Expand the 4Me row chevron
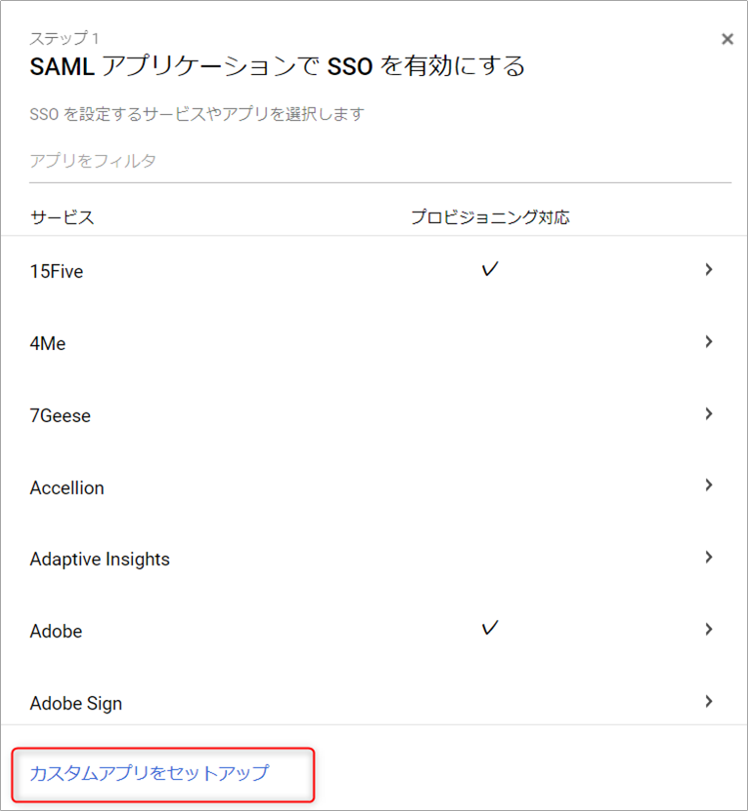 point(708,342)
